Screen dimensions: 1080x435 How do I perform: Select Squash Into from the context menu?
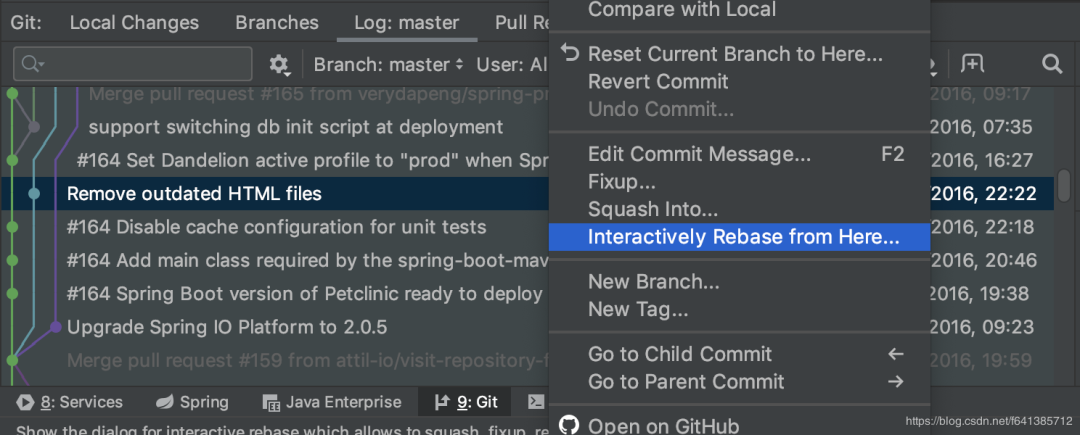(652, 209)
